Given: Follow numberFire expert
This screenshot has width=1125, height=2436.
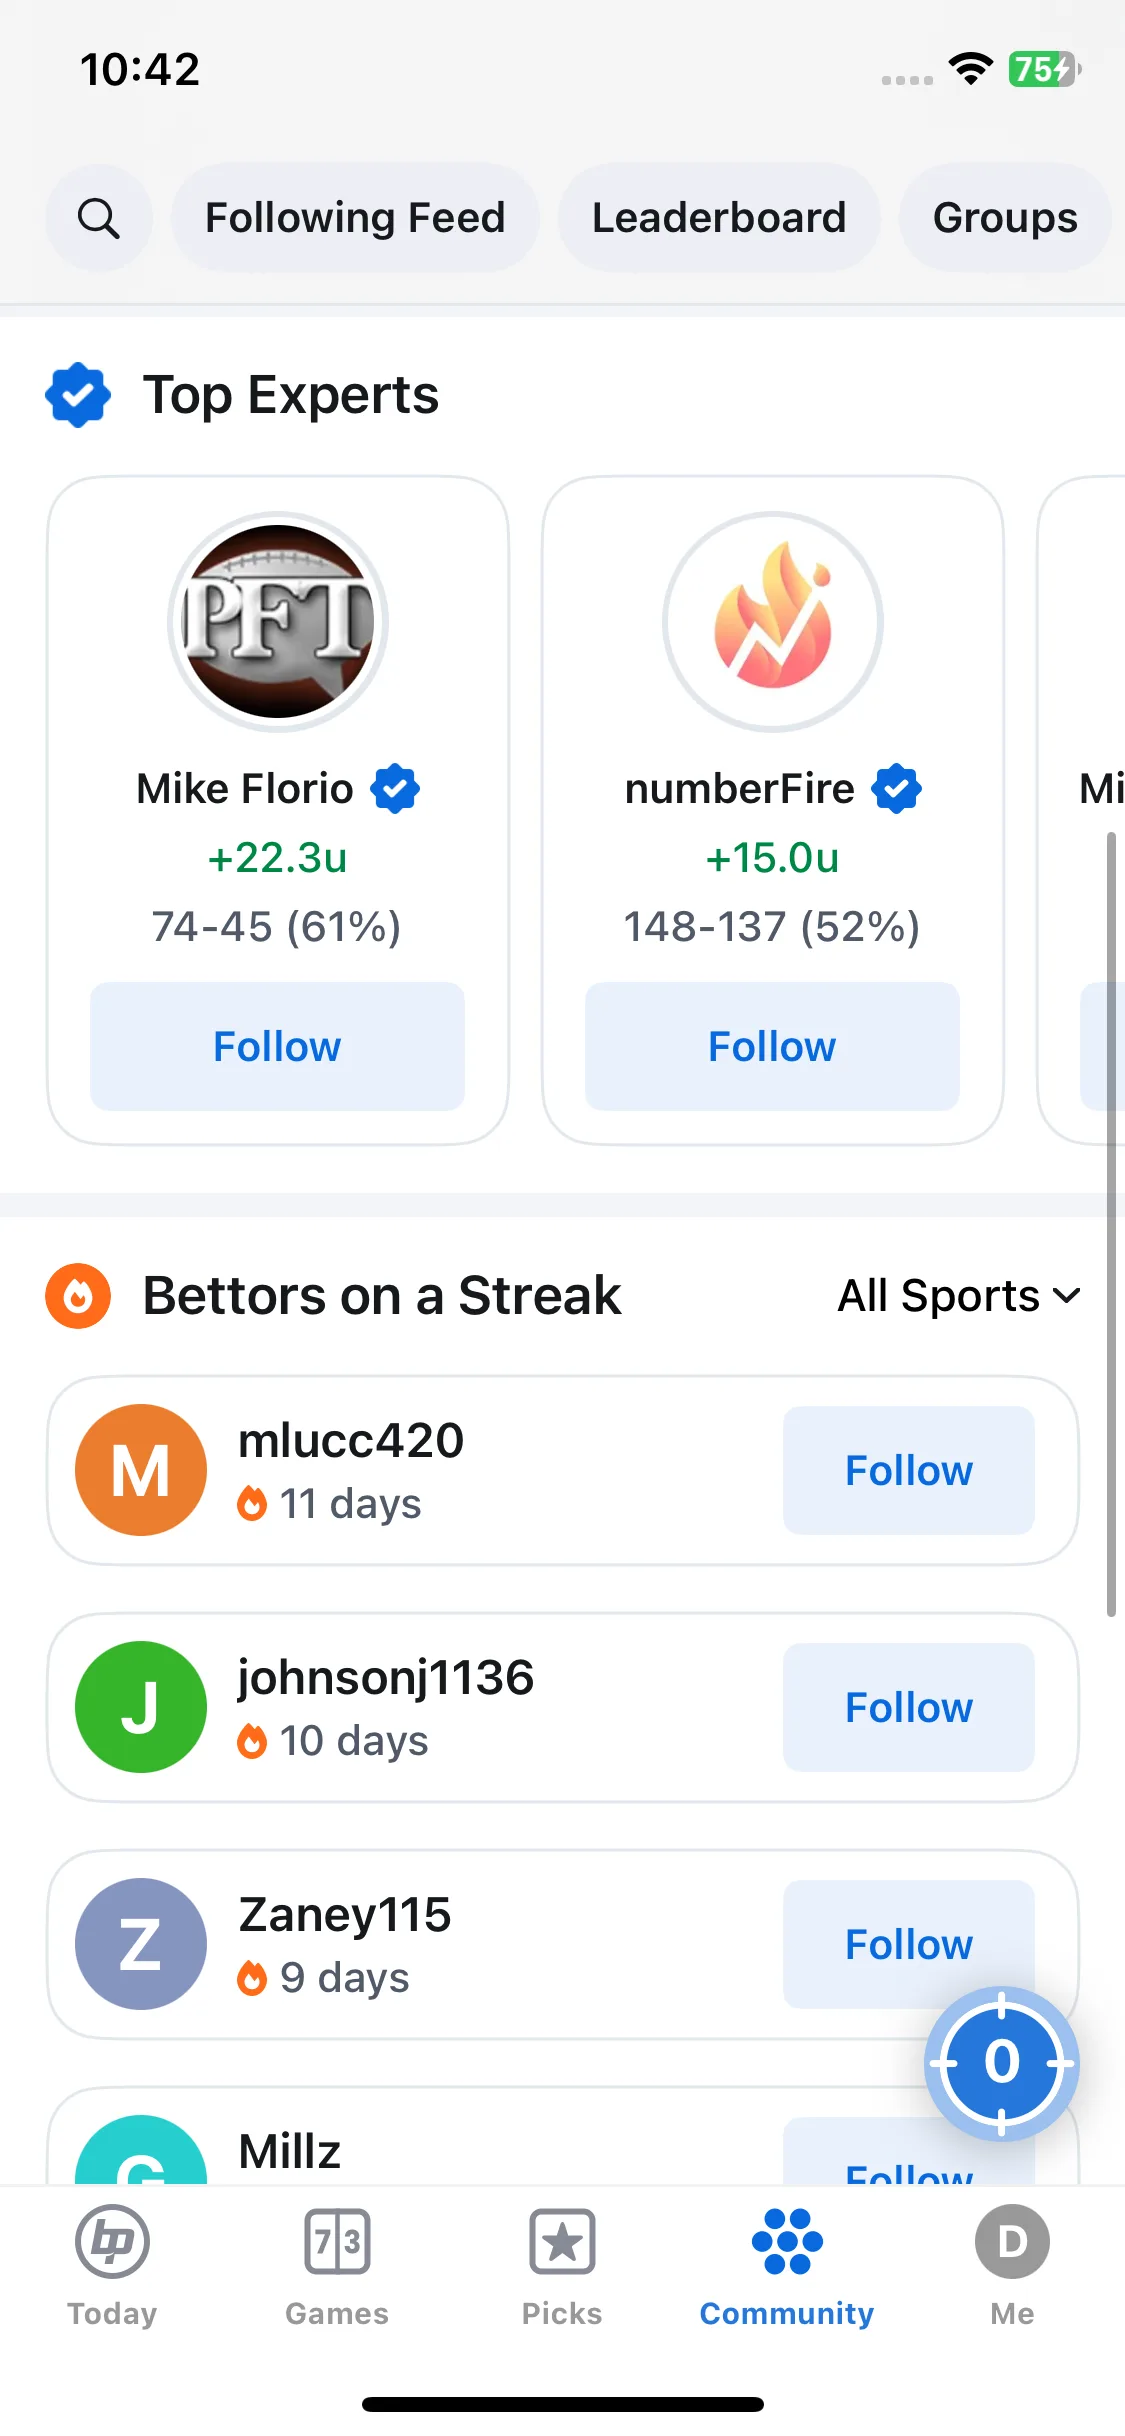Looking at the screenshot, I should 772,1047.
